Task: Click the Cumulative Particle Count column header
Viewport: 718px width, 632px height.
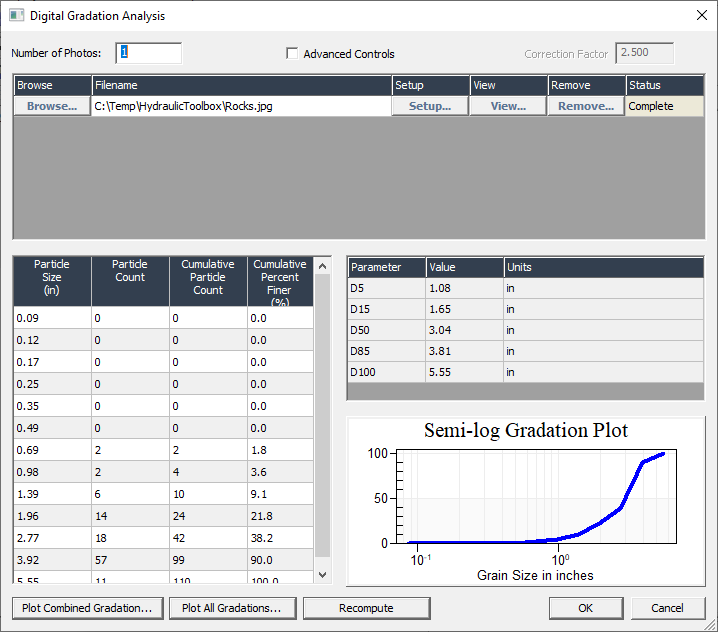Action: (x=208, y=282)
